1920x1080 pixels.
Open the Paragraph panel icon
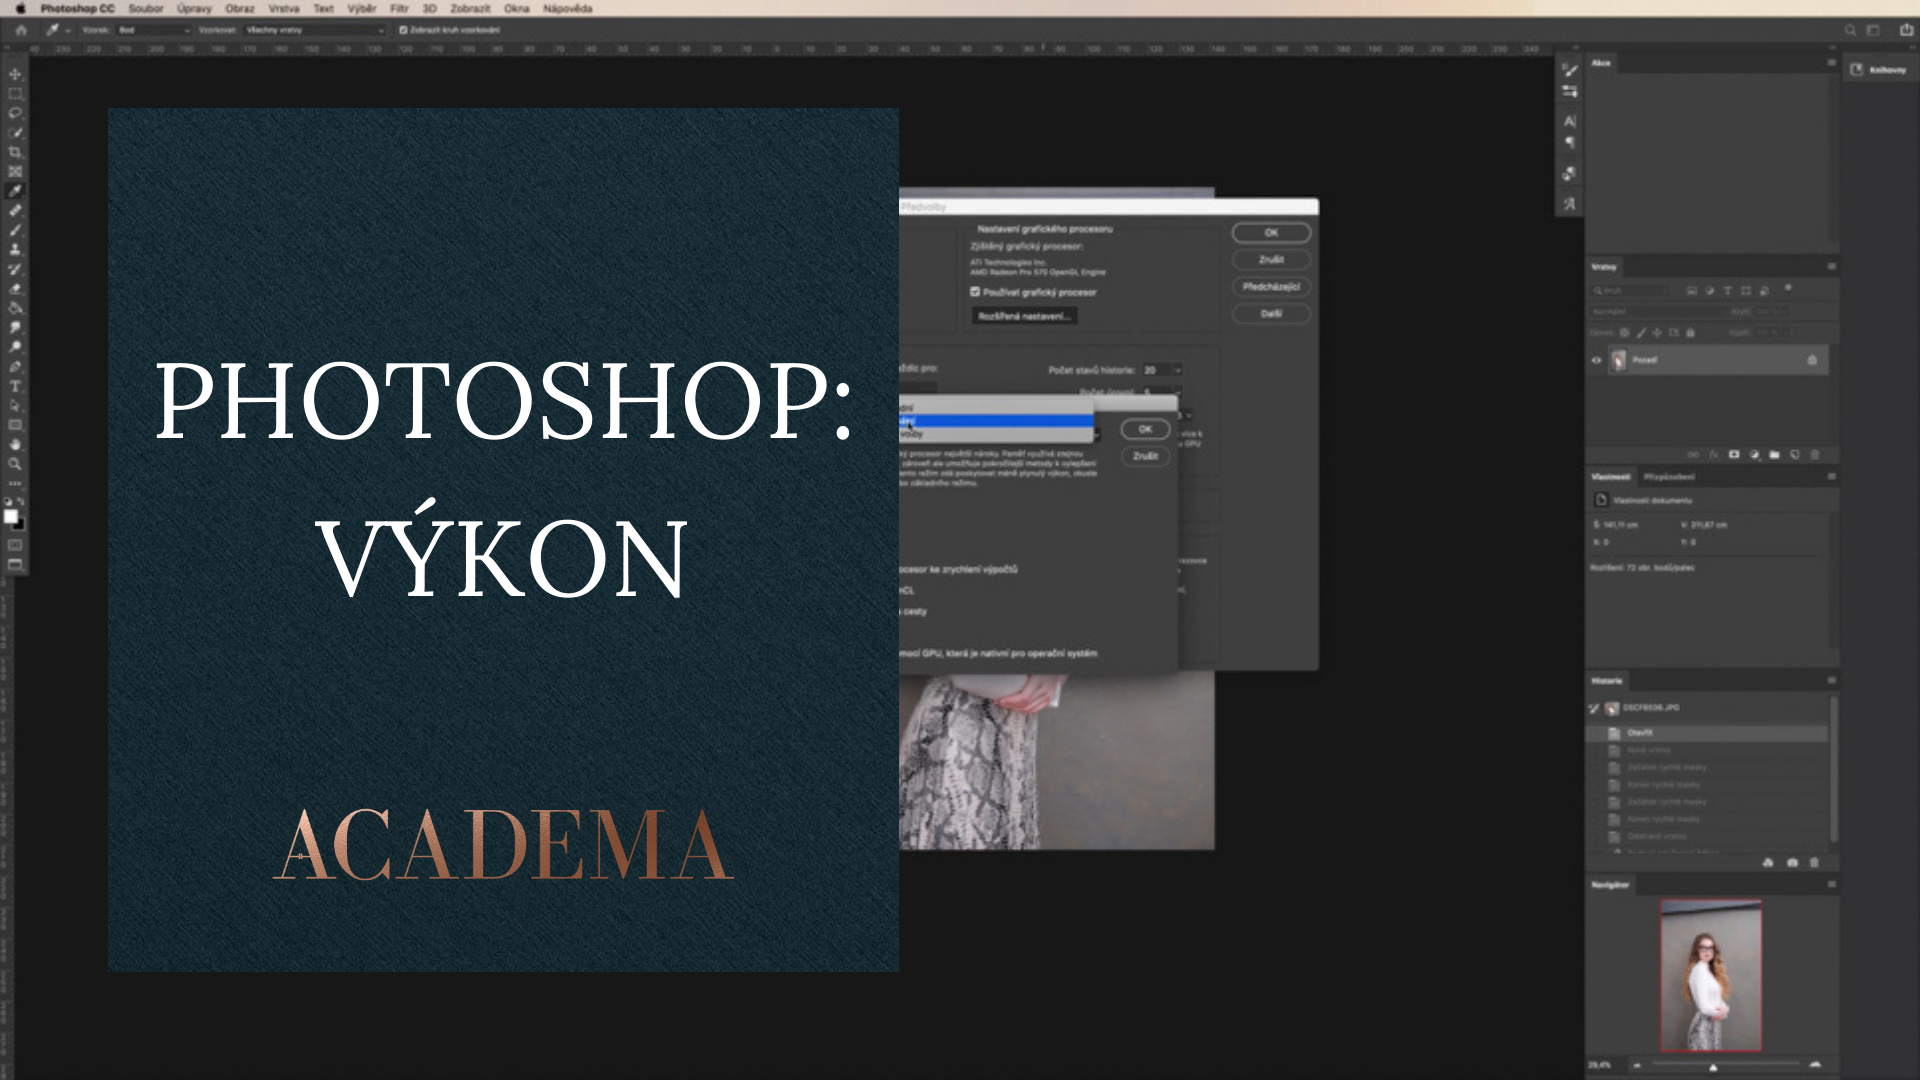pos(1570,142)
